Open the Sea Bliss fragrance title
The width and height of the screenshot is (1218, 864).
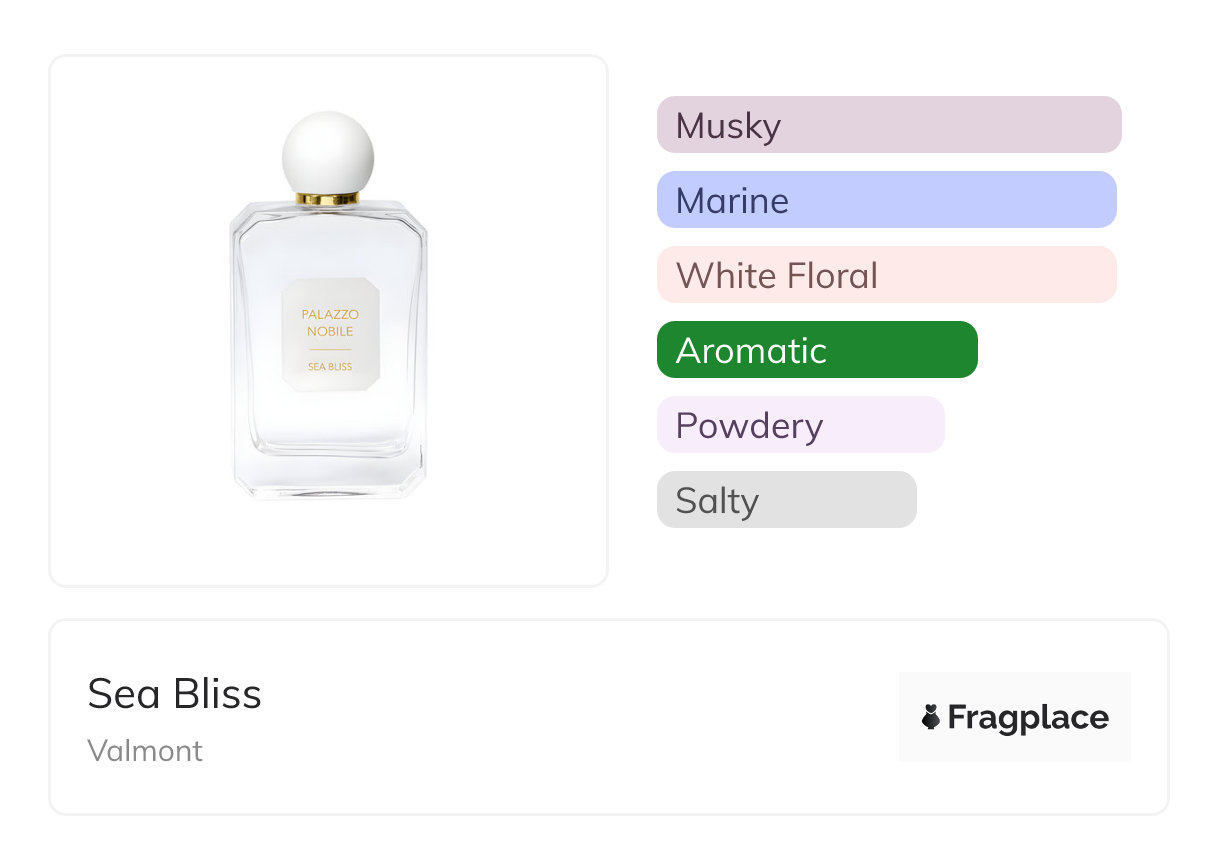[x=175, y=694]
